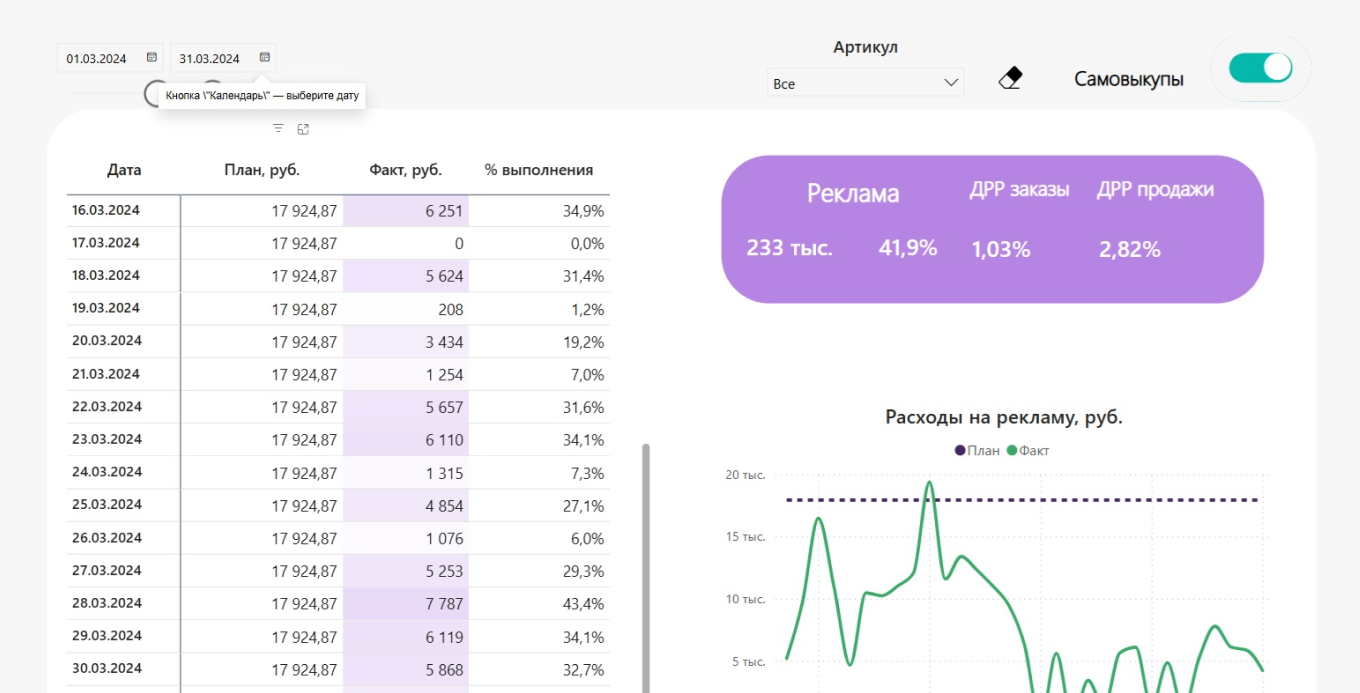The image size is (1360, 693).
Task: Click the end date field 31.03.2024
Action: coord(210,59)
